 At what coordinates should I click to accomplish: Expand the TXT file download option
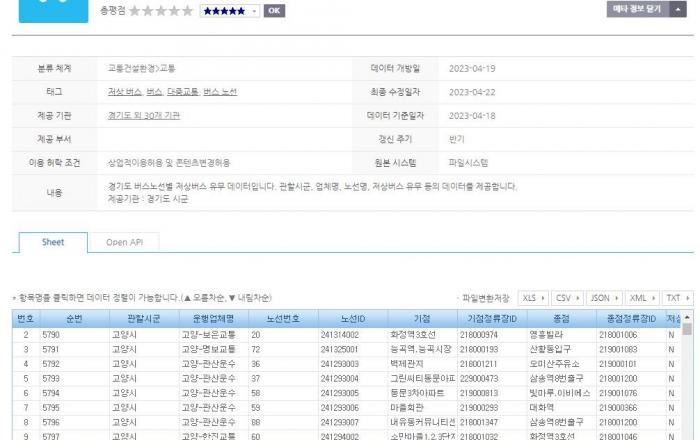click(x=678, y=298)
